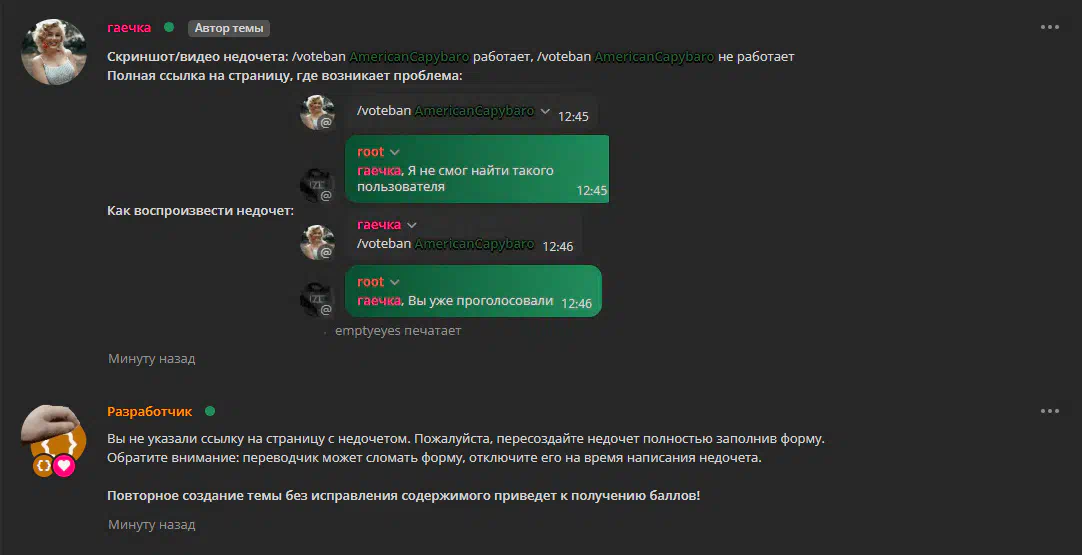Image resolution: width=1082 pixels, height=555 pixels.
Task: Click the Автор темы badge
Action: click(x=228, y=28)
